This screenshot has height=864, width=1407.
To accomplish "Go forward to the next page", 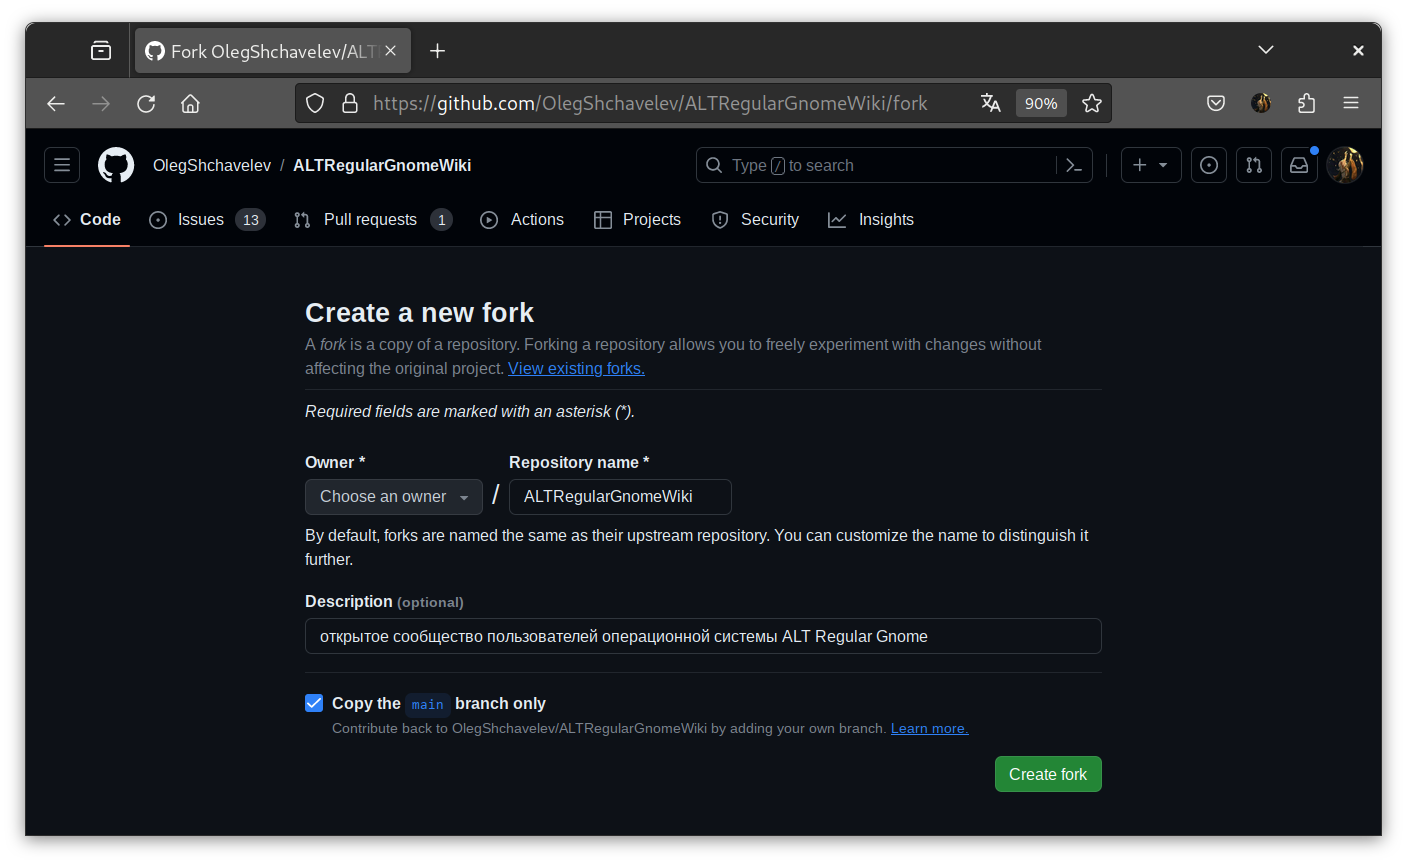I will point(101,103).
